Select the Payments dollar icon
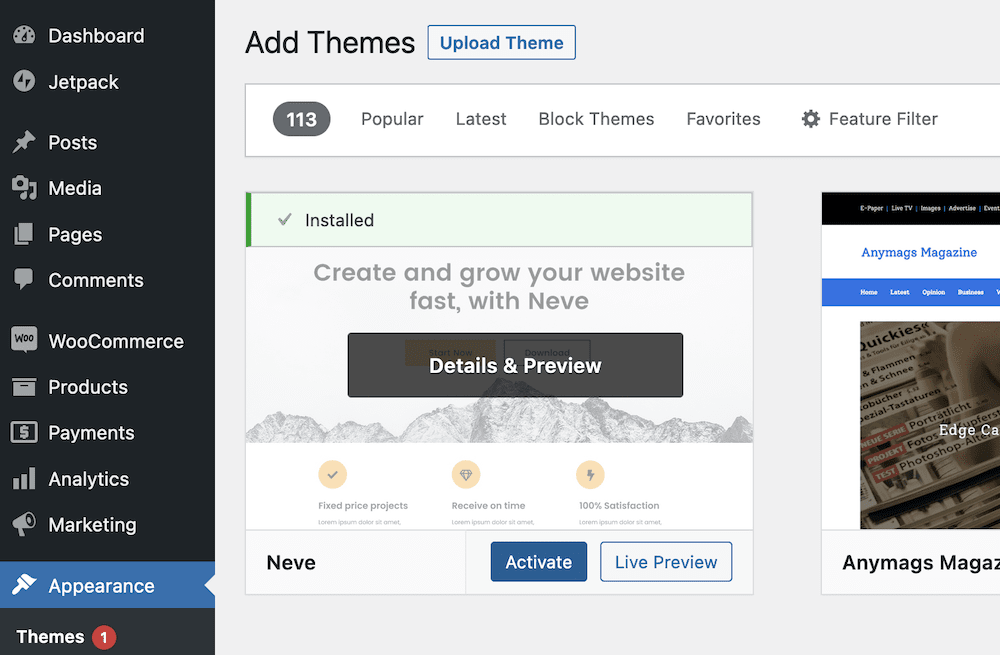1000x655 pixels. click(x=25, y=433)
